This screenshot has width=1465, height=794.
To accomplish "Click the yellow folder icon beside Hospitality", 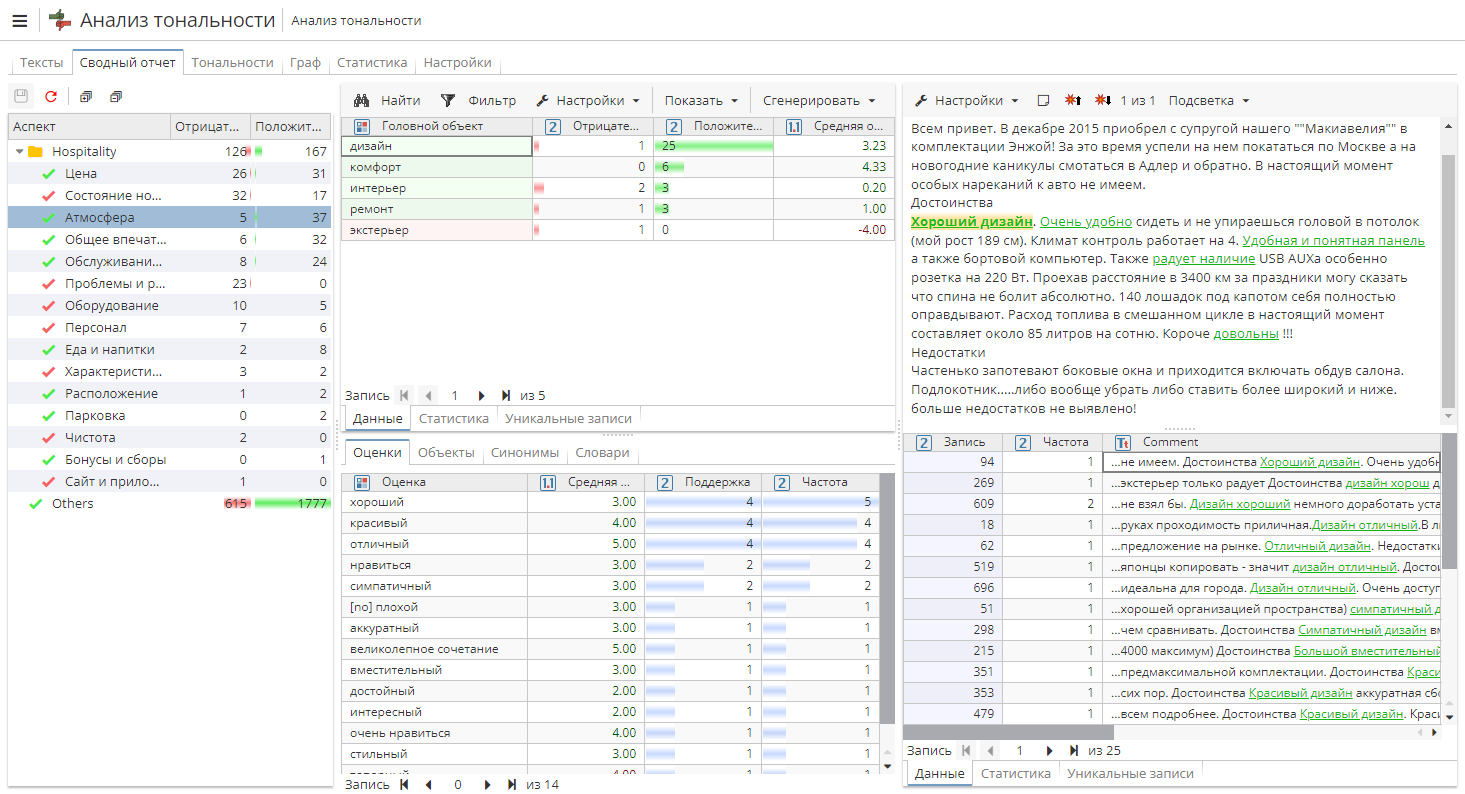I will [x=35, y=152].
